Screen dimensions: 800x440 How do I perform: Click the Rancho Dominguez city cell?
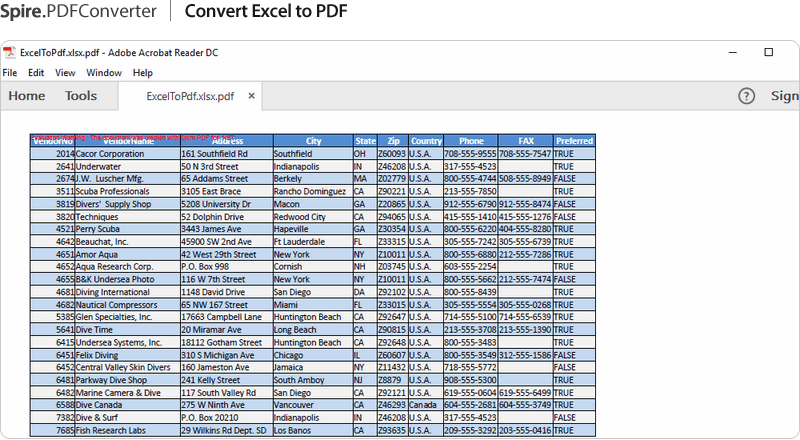(313, 191)
